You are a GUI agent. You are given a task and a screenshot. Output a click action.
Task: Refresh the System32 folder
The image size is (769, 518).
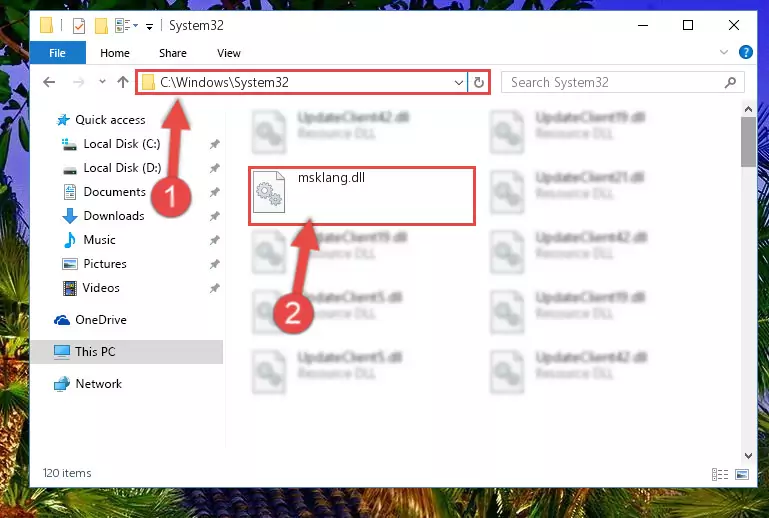[479, 82]
